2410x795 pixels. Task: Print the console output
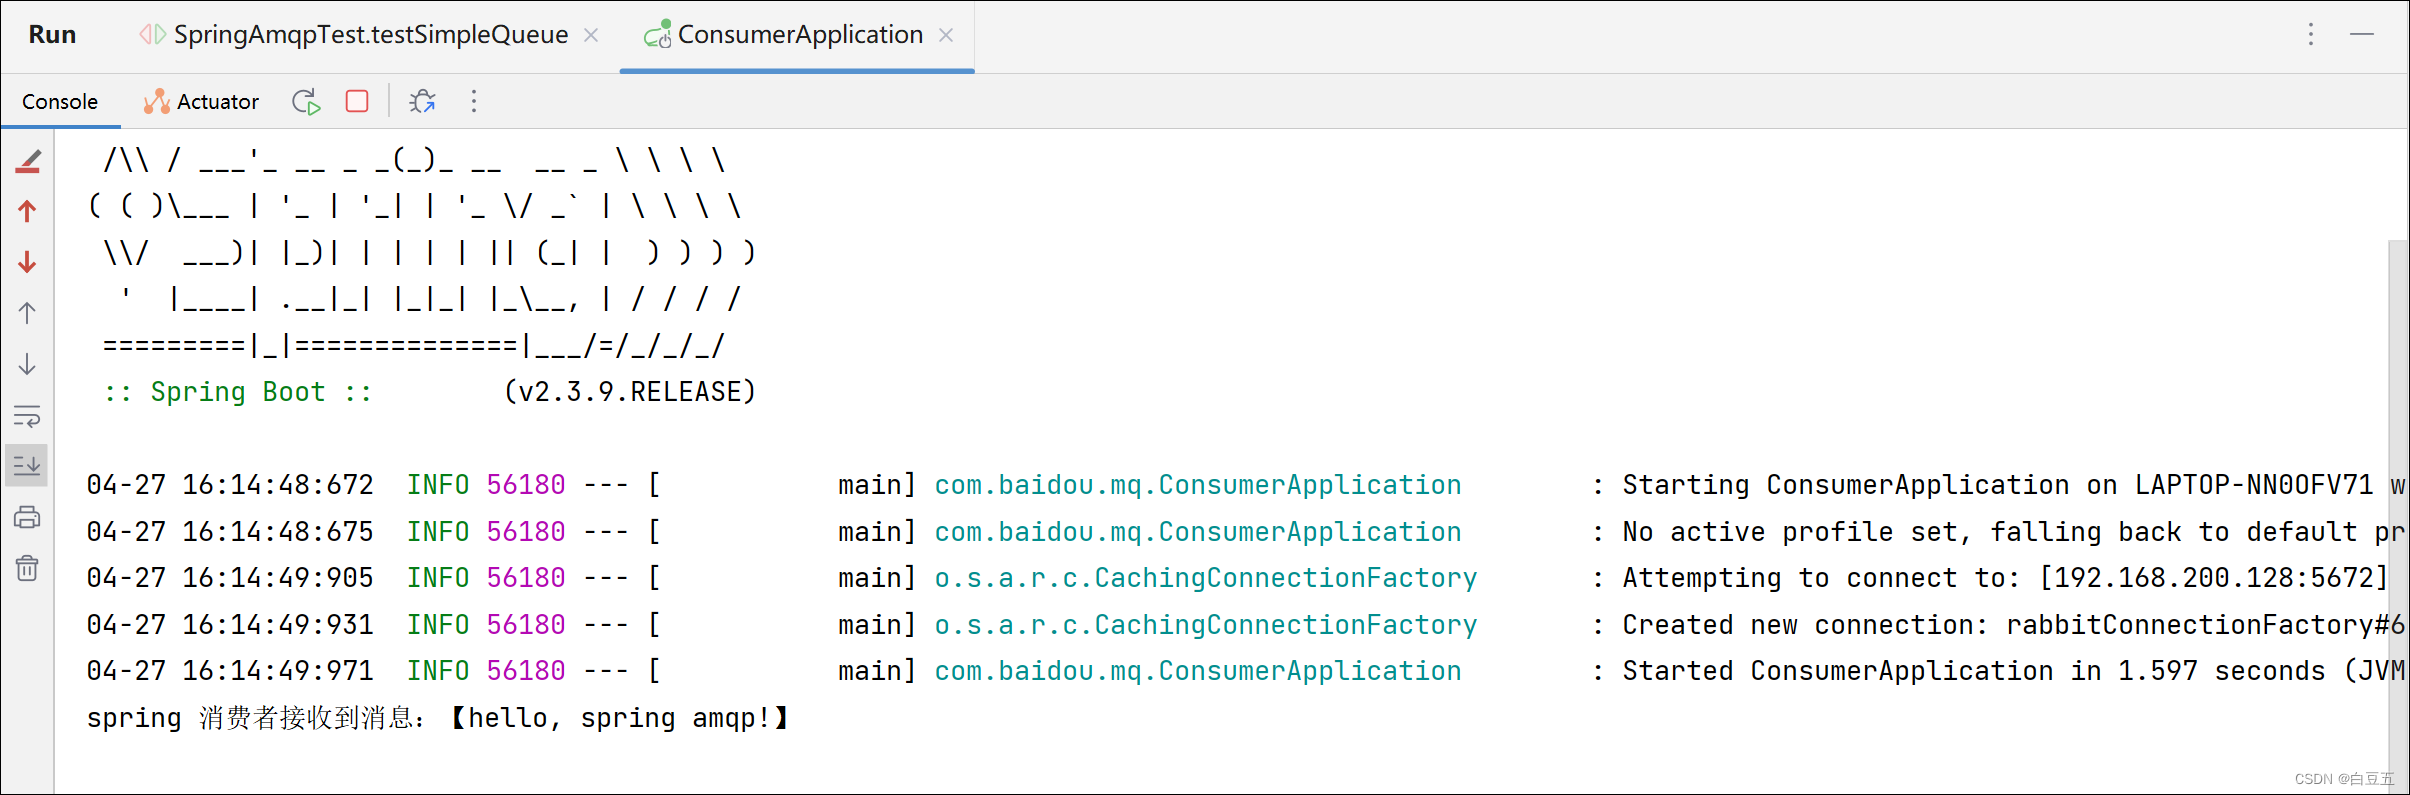[28, 517]
